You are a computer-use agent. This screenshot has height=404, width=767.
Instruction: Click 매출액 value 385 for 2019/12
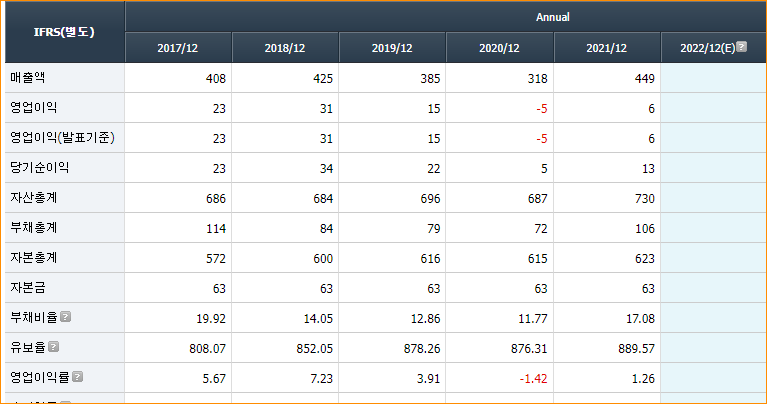coord(430,79)
